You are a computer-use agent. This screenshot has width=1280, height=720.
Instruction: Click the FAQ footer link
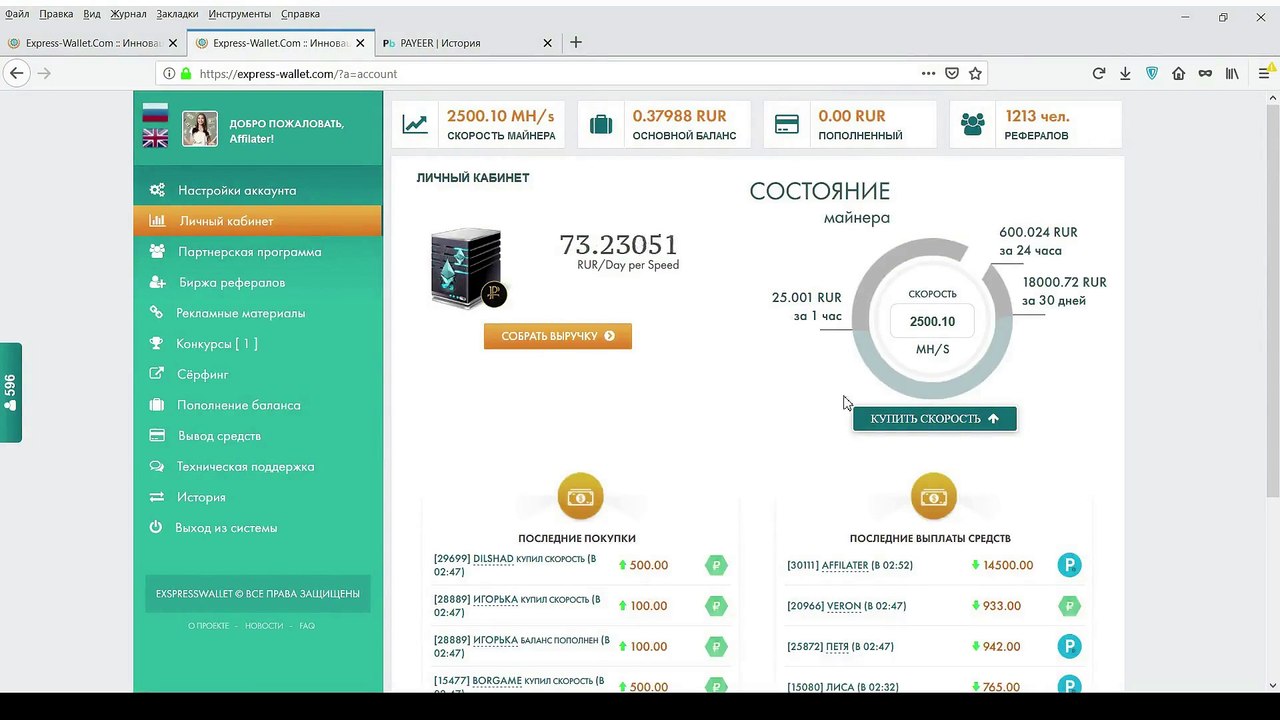click(307, 626)
